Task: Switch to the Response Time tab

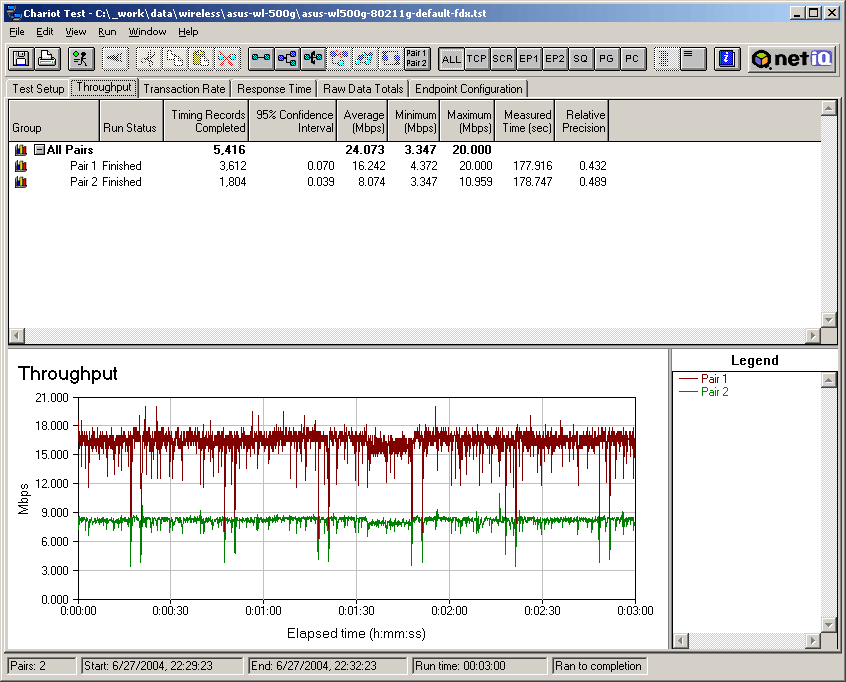Action: coord(274,89)
